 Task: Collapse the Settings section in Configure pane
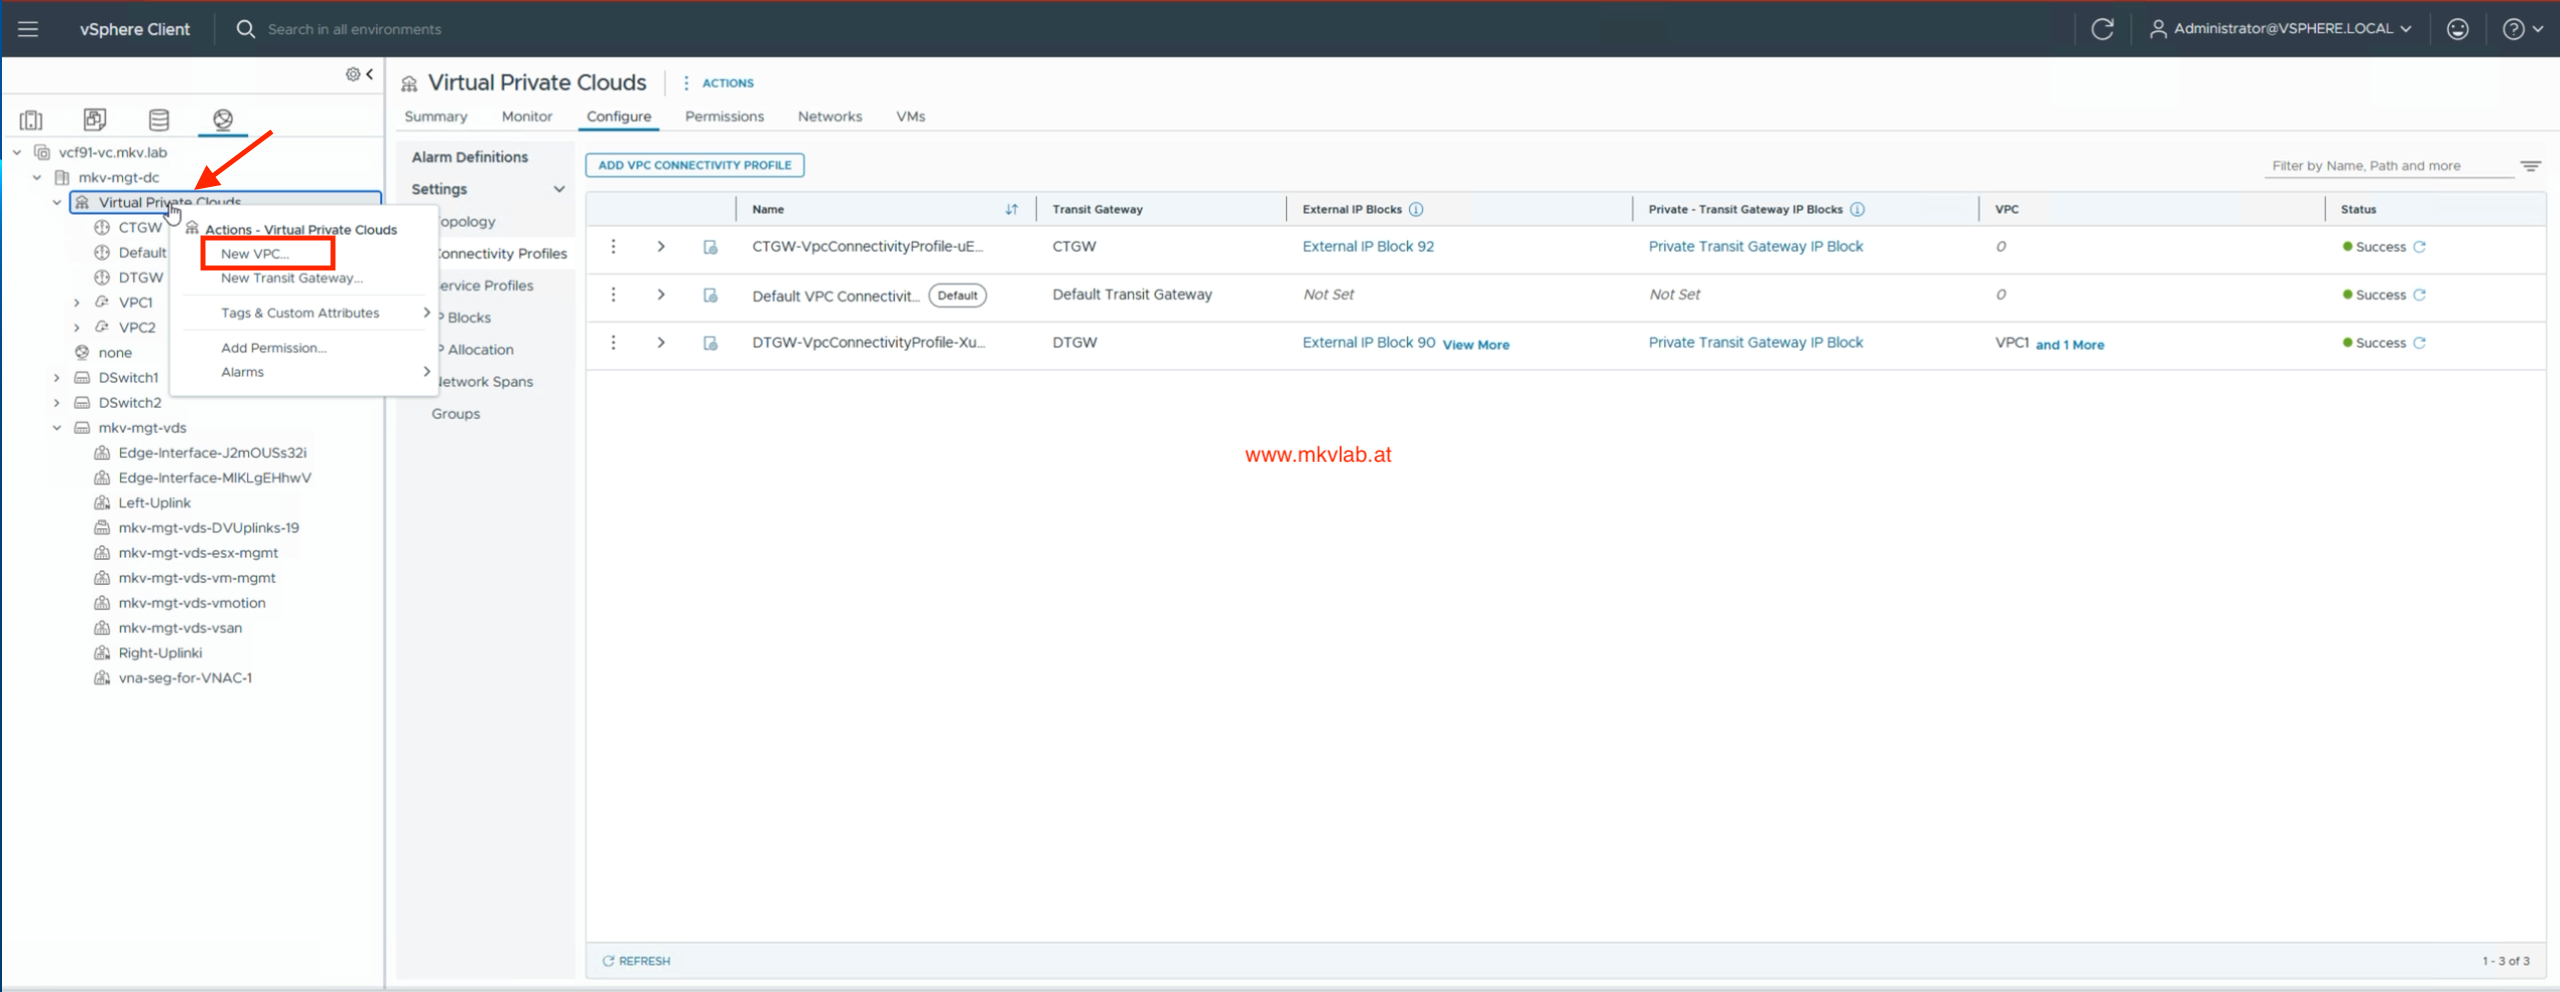[559, 189]
